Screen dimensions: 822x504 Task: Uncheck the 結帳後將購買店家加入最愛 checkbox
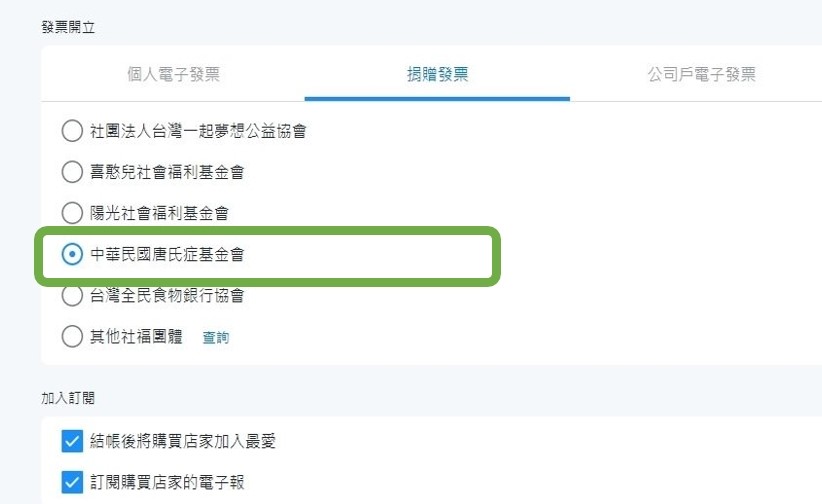point(72,441)
